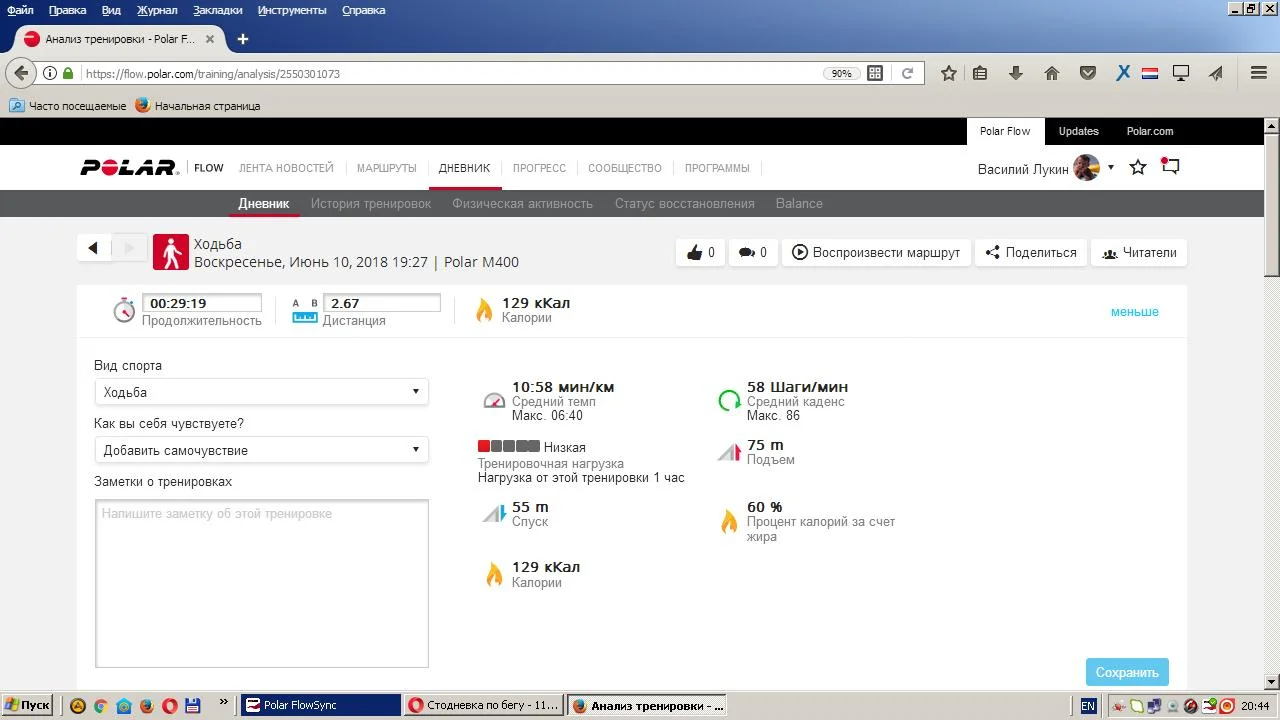Viewport: 1280px width, 720px height.
Task: Switch to Физическая активность subtab
Action: click(522, 203)
